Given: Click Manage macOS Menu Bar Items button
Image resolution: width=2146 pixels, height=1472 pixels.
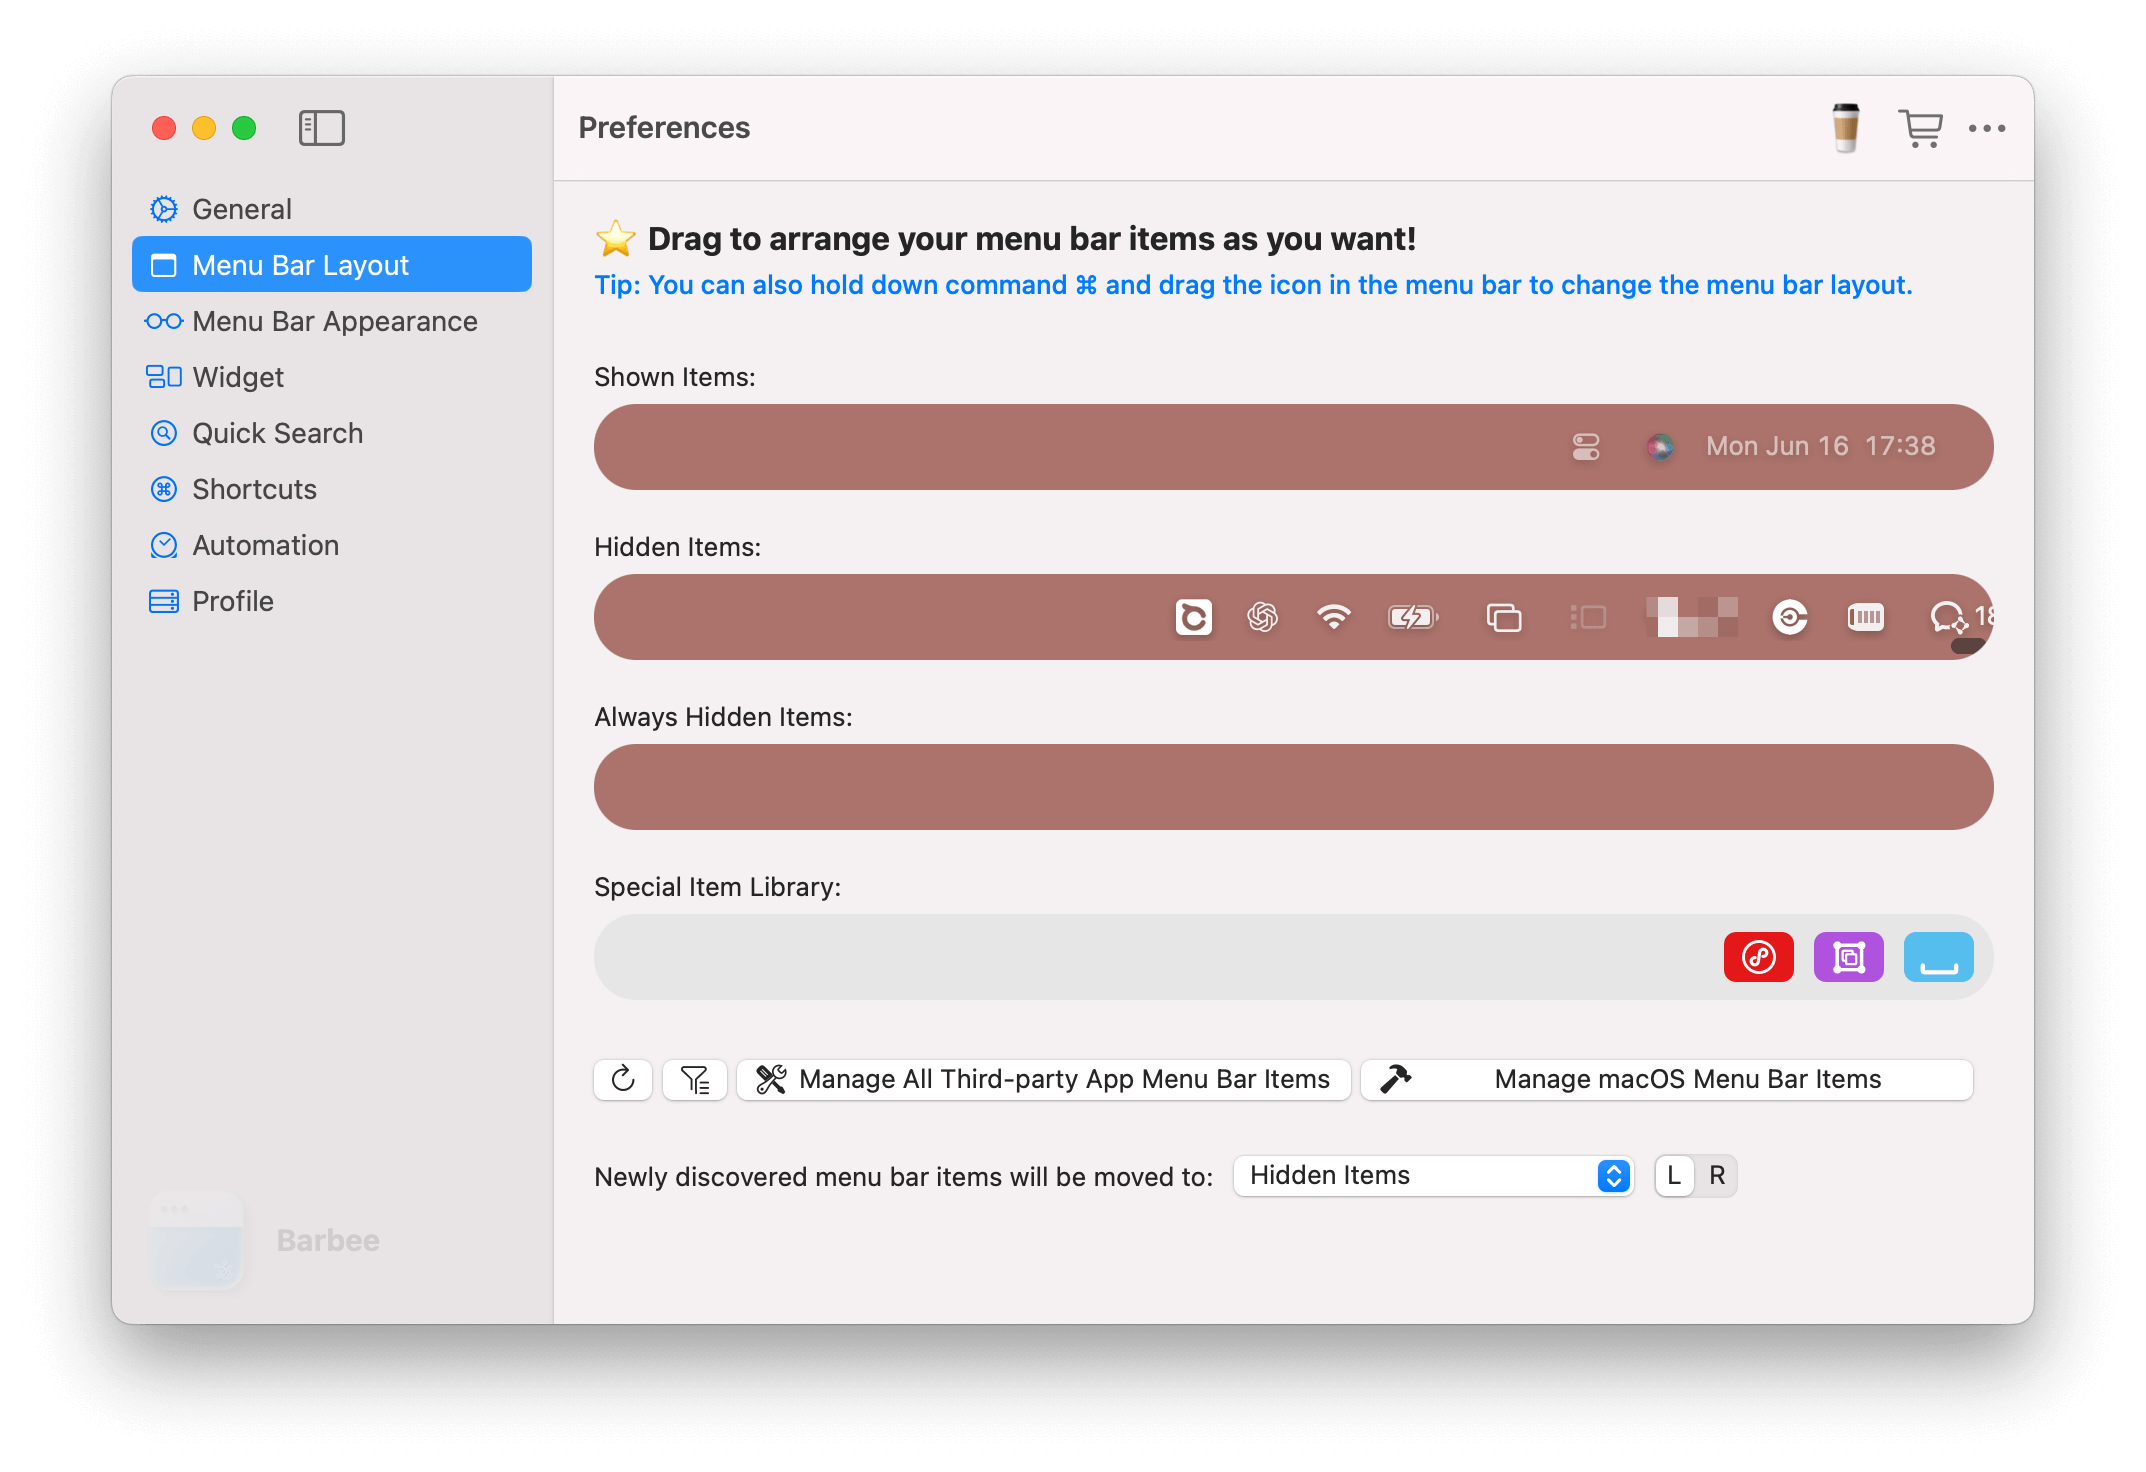Looking at the screenshot, I should coord(1666,1079).
